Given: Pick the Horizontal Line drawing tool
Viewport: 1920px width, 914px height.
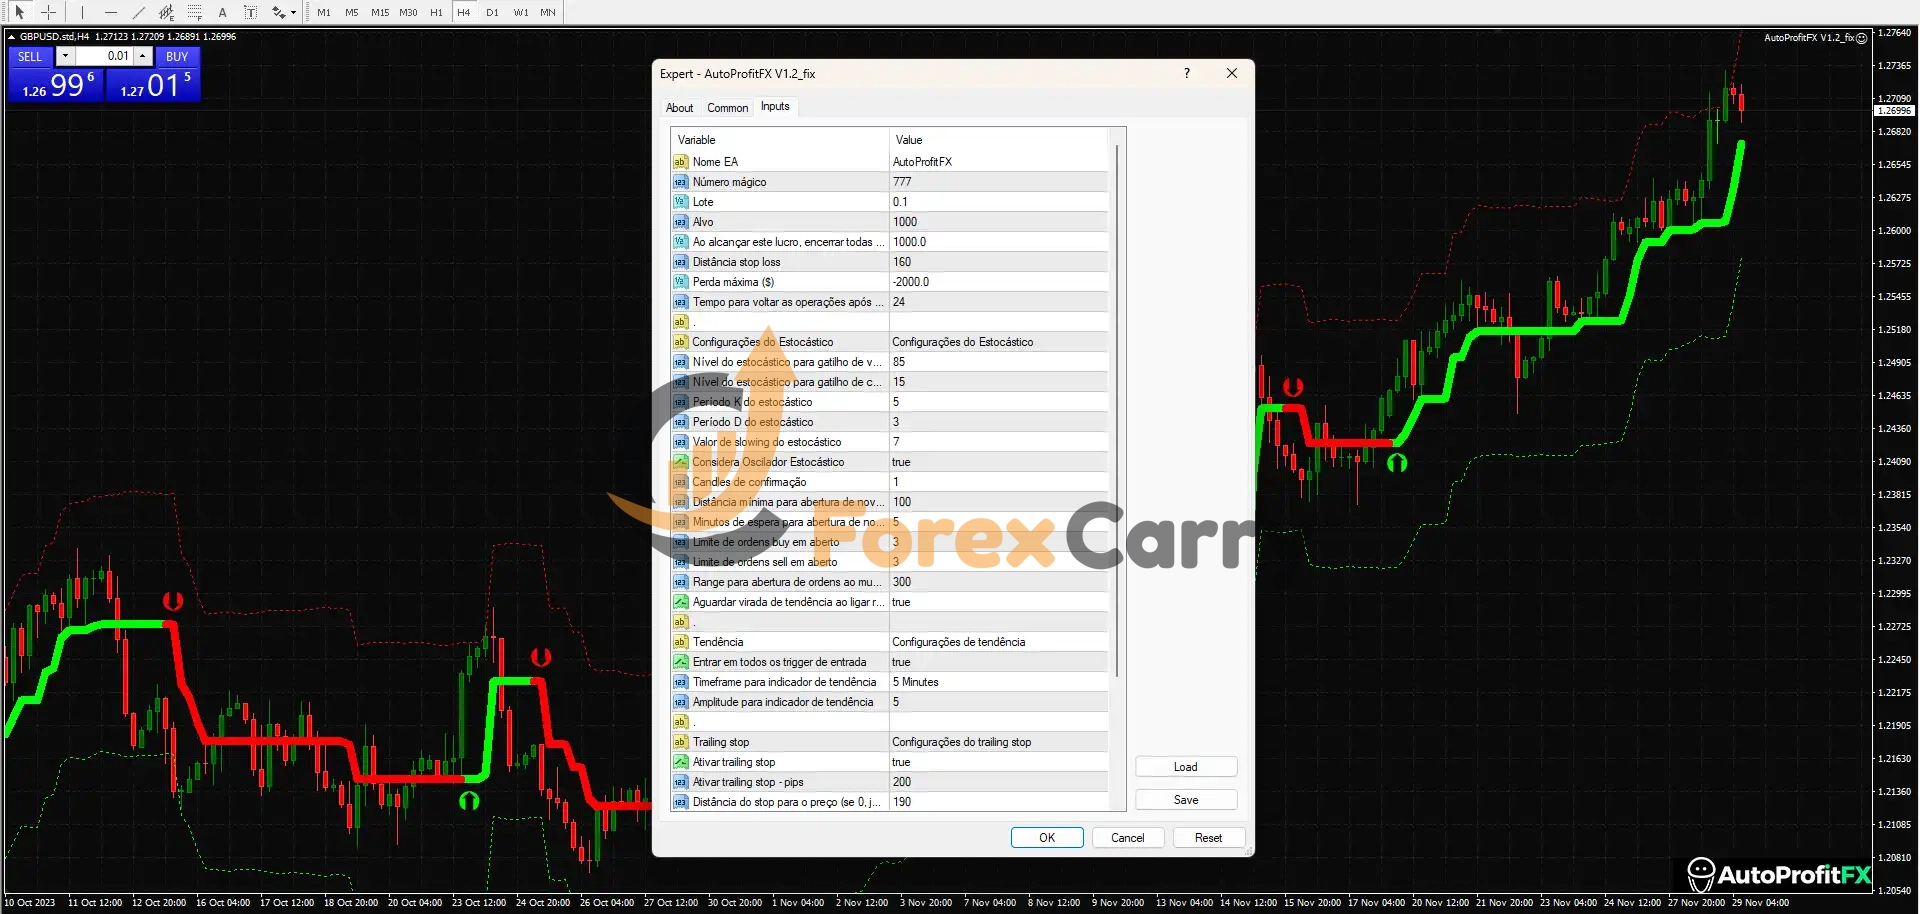Looking at the screenshot, I should 110,12.
